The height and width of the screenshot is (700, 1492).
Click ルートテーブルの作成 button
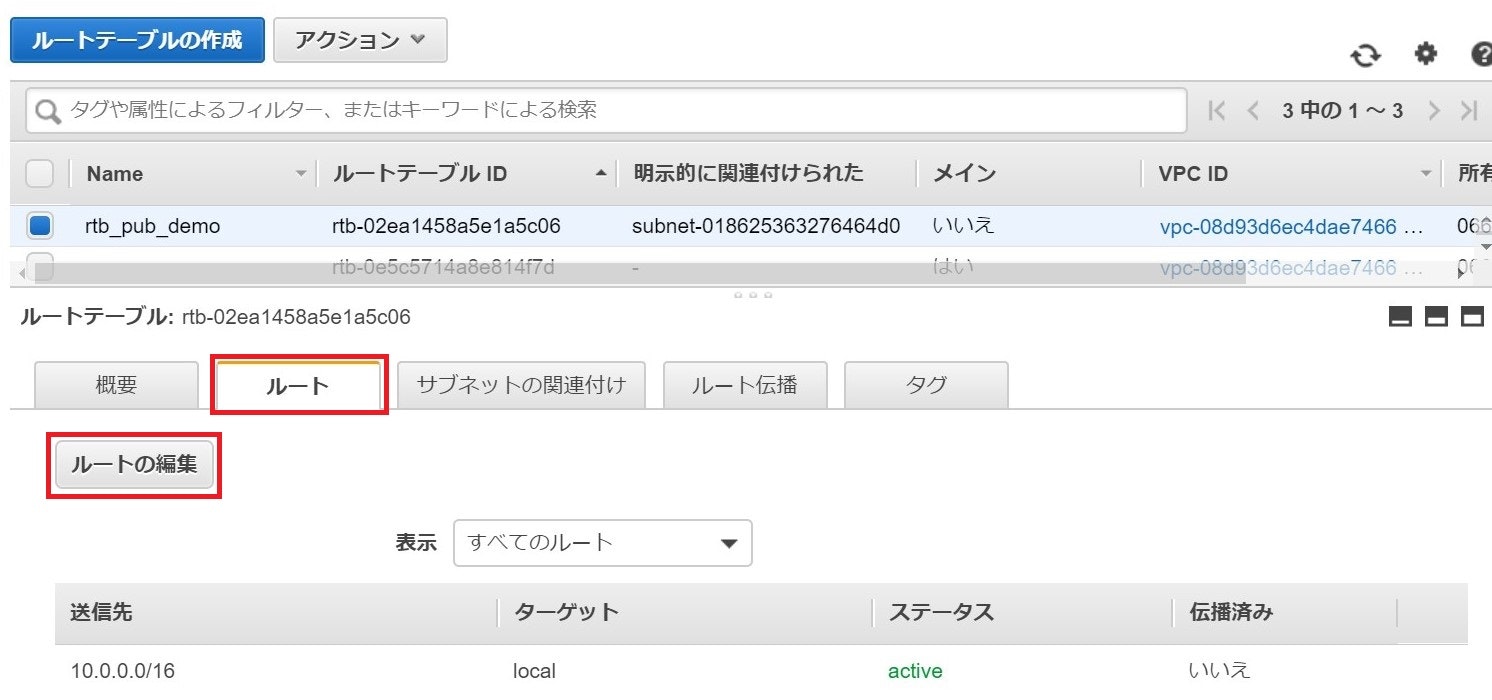138,40
